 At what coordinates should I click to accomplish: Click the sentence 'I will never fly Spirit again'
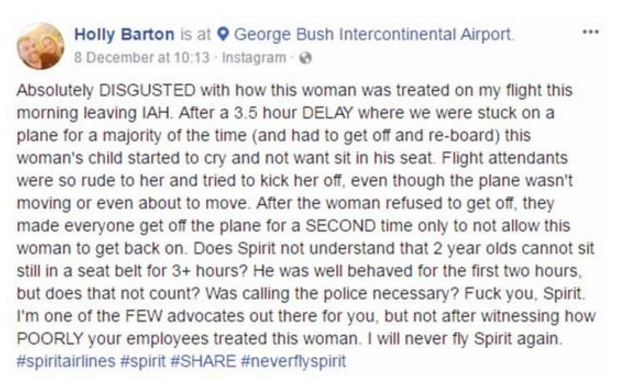[x=464, y=338]
